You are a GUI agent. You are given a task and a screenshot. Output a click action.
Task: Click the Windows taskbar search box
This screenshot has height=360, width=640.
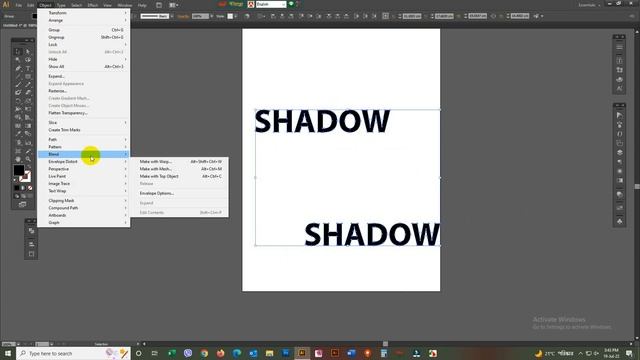[73, 353]
